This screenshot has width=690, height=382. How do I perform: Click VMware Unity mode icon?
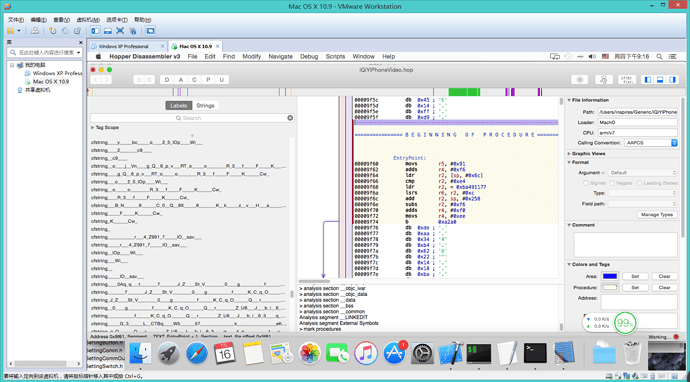click(x=132, y=31)
